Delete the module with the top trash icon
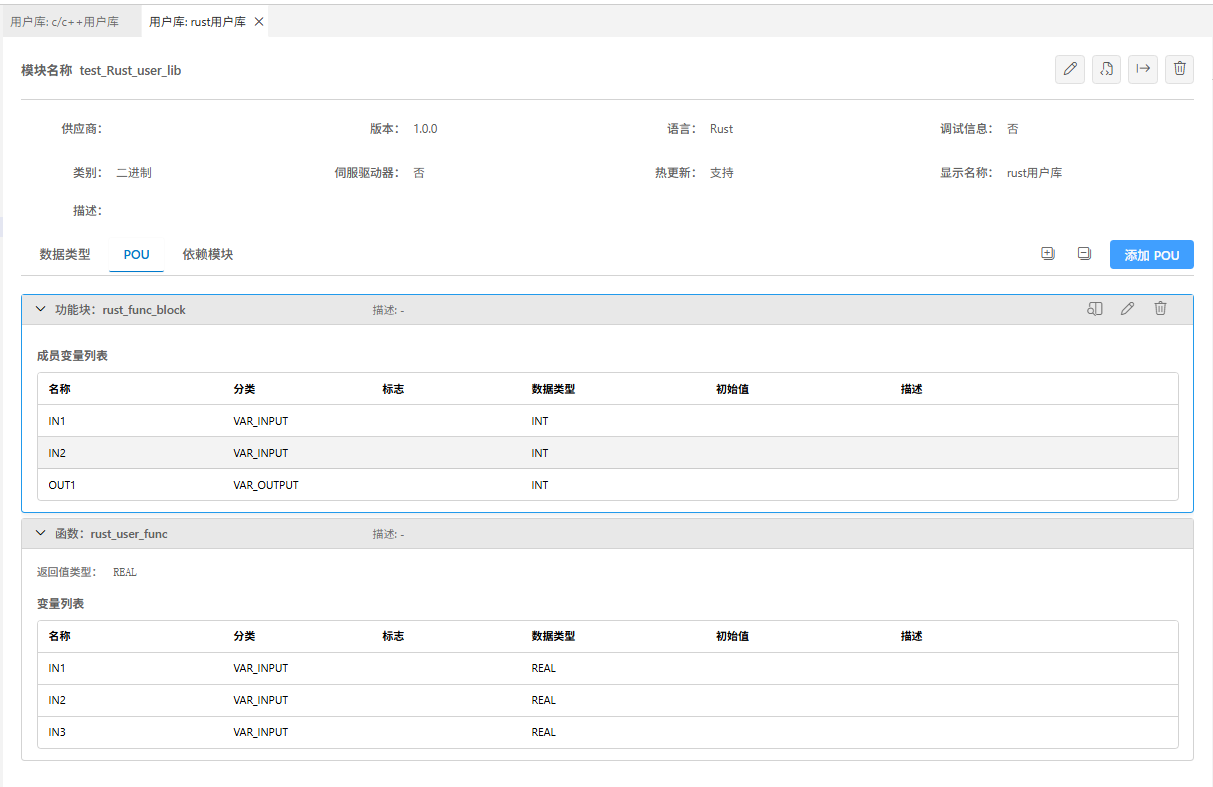The image size is (1213, 787). (x=1180, y=69)
